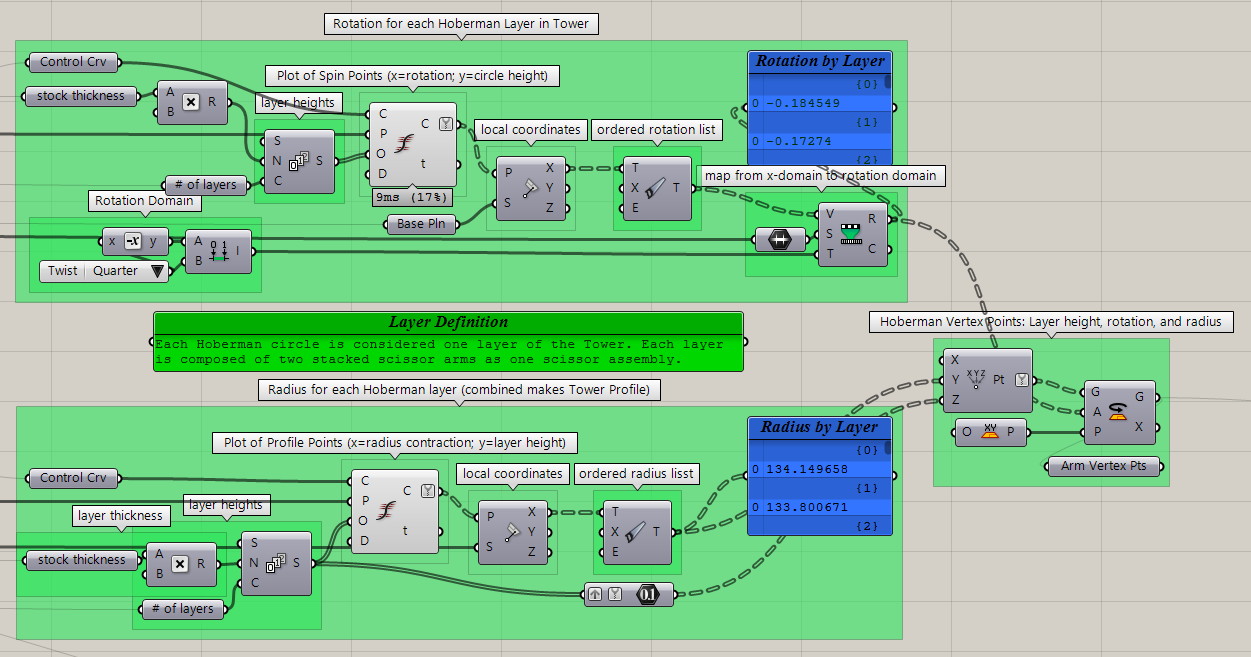
Task: Click the 'ordered rotation list' label
Action: pos(656,130)
